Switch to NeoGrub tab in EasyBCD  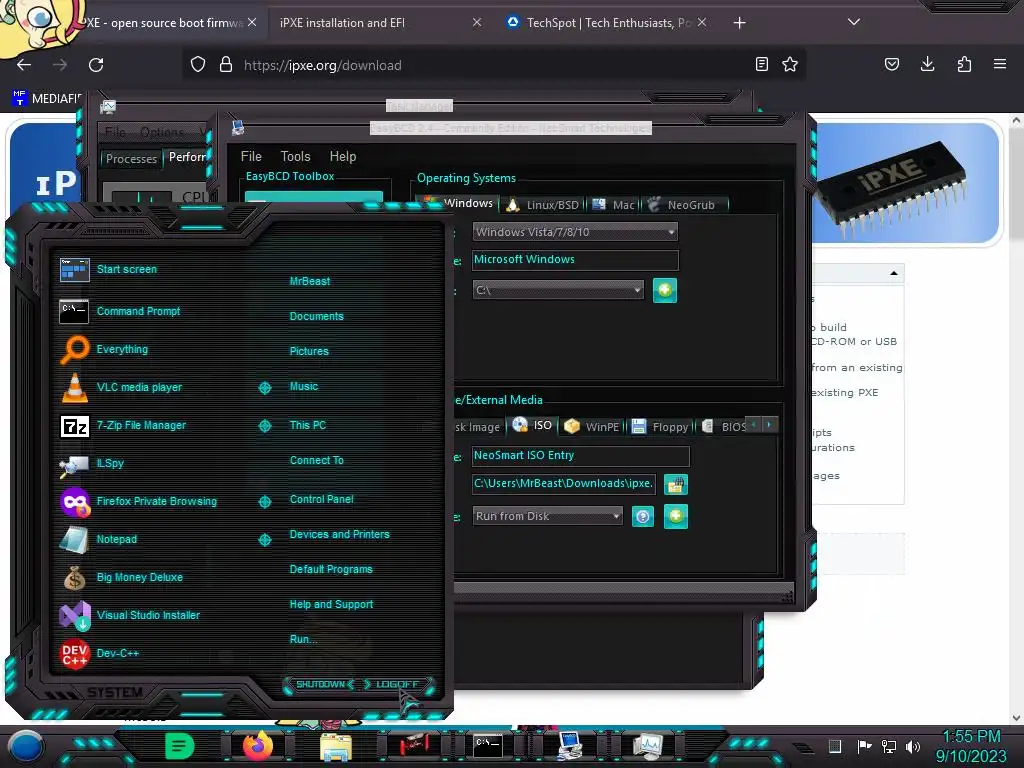pos(683,205)
